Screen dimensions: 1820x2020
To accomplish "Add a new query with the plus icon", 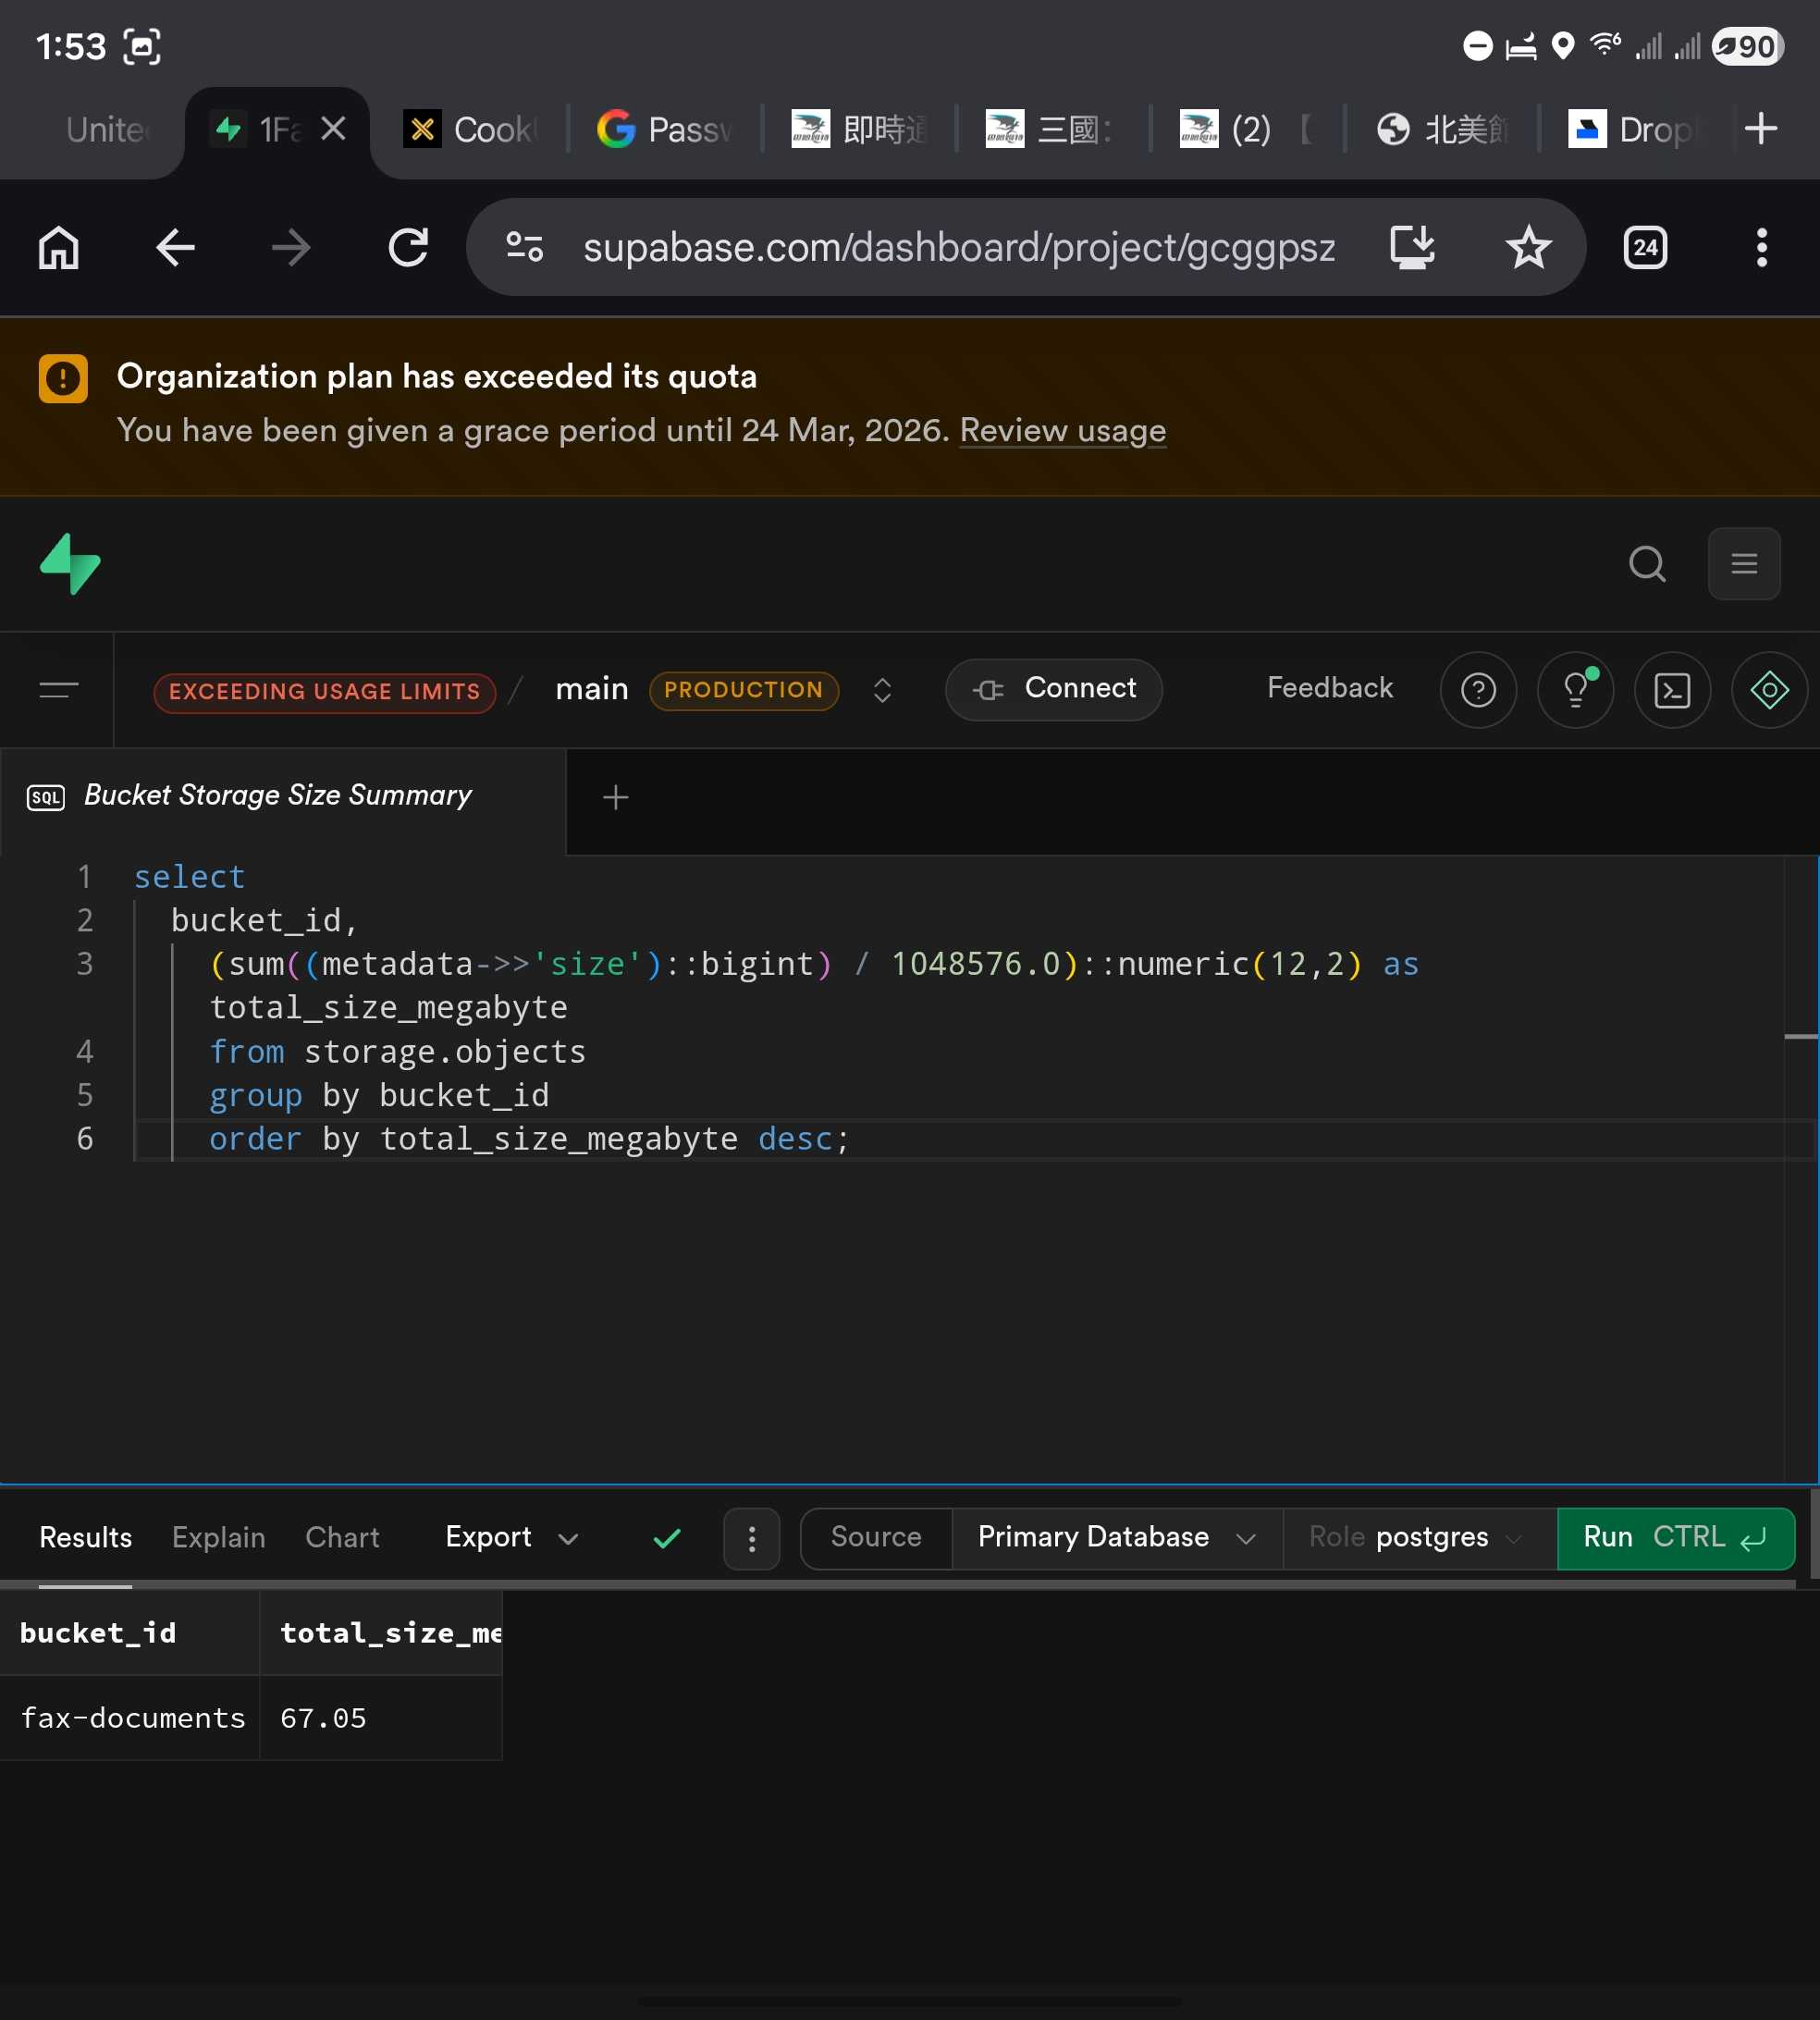I will pyautogui.click(x=616, y=798).
